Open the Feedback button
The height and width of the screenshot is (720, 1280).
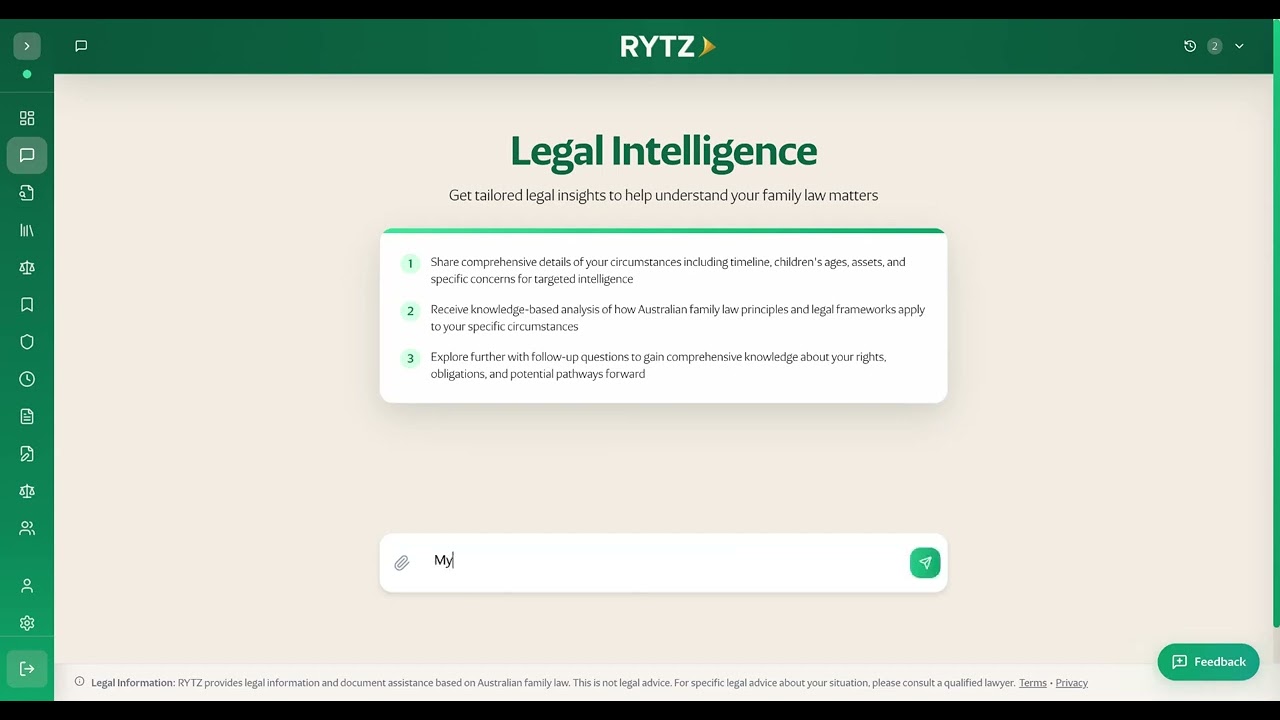coord(1208,662)
